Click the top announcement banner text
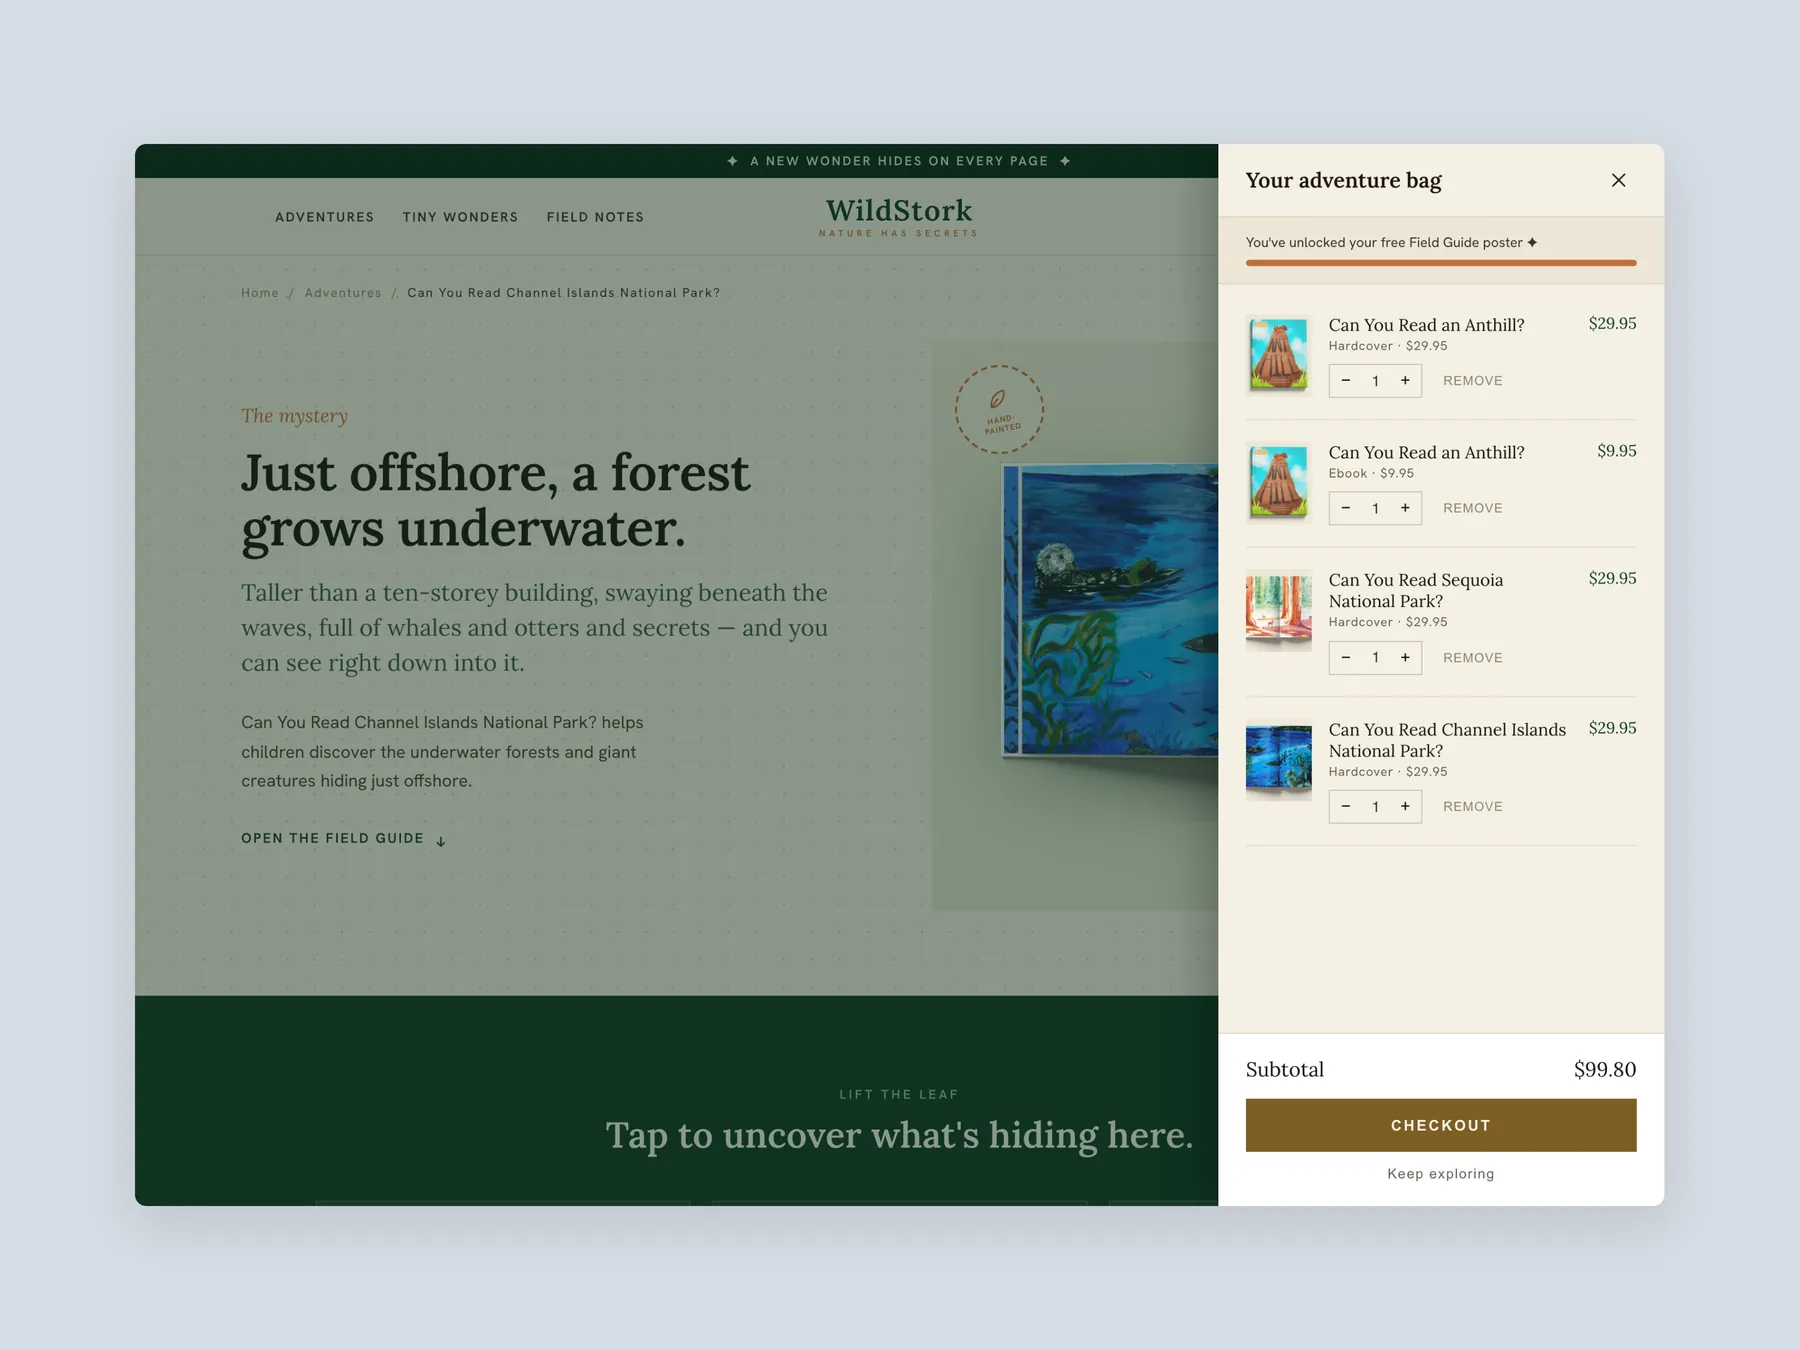This screenshot has width=1800, height=1350. click(x=899, y=161)
